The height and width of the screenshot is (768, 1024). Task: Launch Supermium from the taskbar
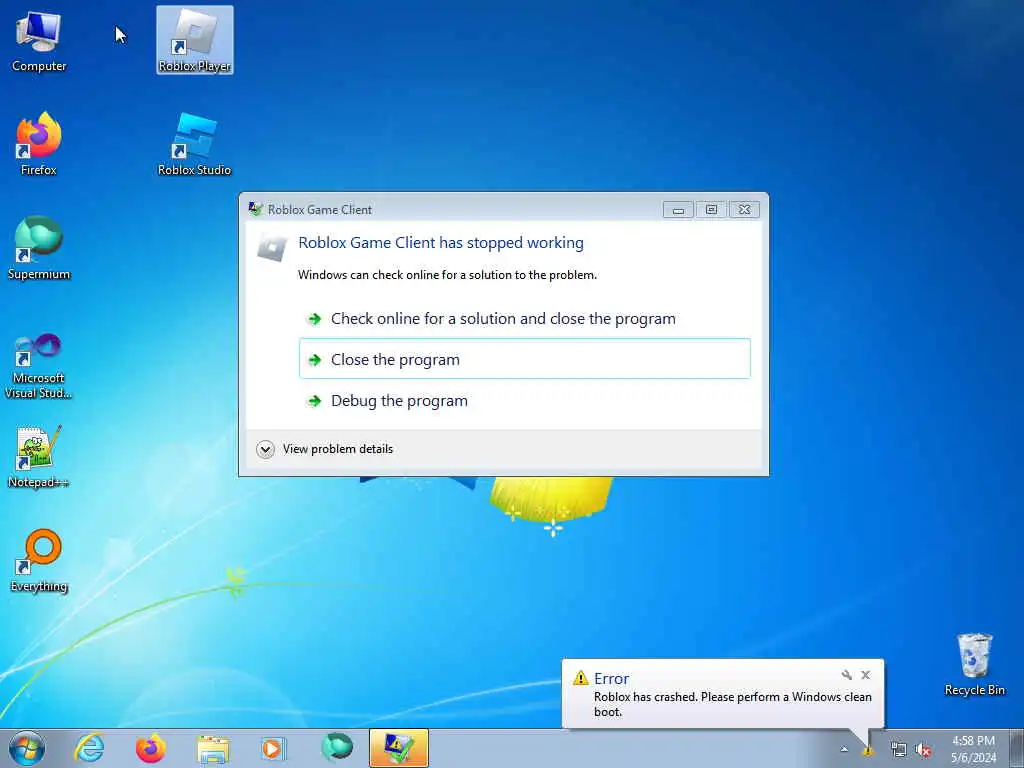[336, 748]
